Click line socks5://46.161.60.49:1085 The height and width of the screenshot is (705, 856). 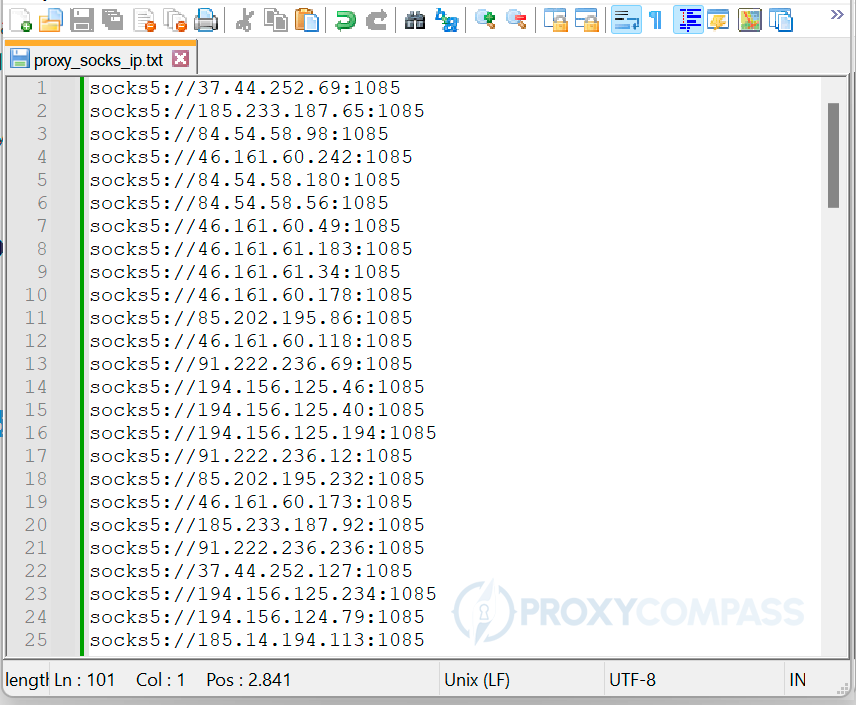(x=245, y=226)
